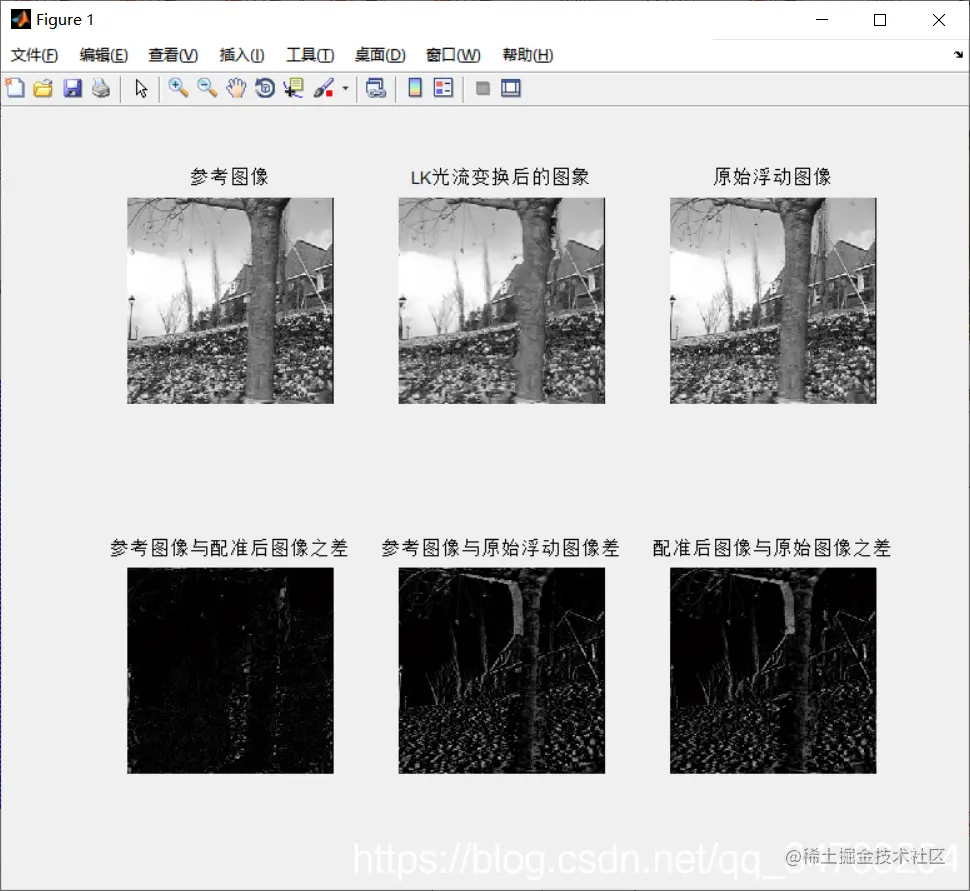This screenshot has width=970, height=891.
Task: Click the LK光流变换后的图象 image plot
Action: pyautogui.click(x=502, y=301)
